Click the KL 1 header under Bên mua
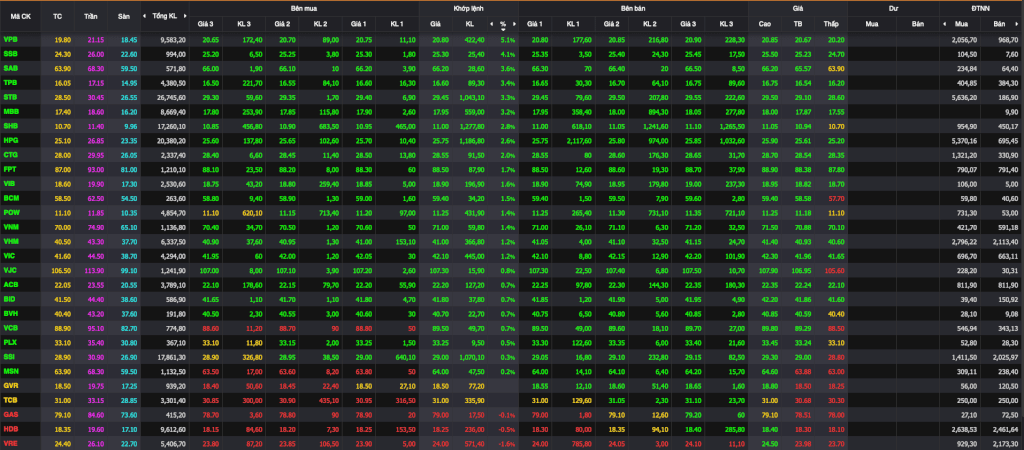Screen dimensions: 1024x450 pyautogui.click(x=397, y=24)
